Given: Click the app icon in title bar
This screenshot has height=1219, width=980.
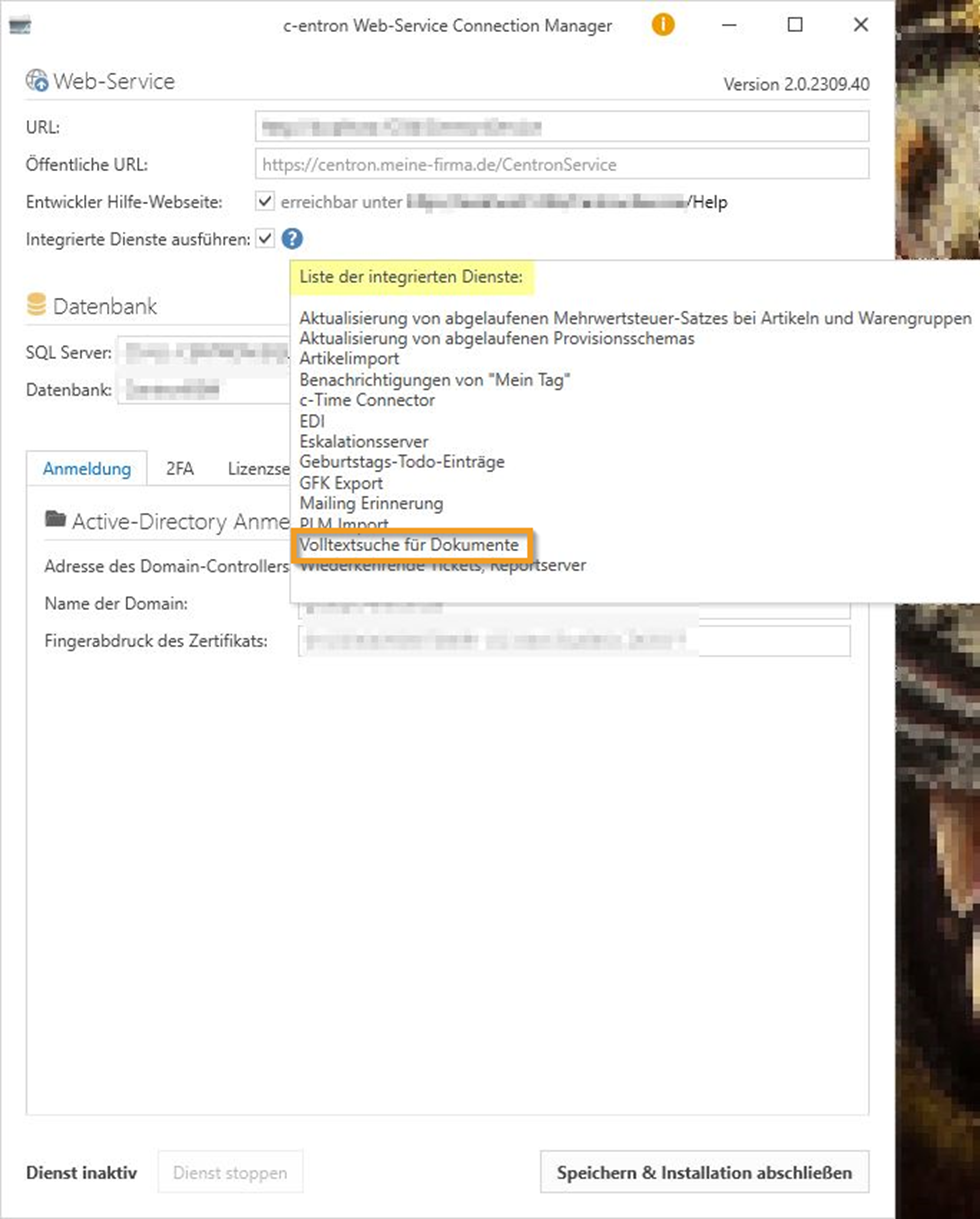Looking at the screenshot, I should click(x=19, y=26).
